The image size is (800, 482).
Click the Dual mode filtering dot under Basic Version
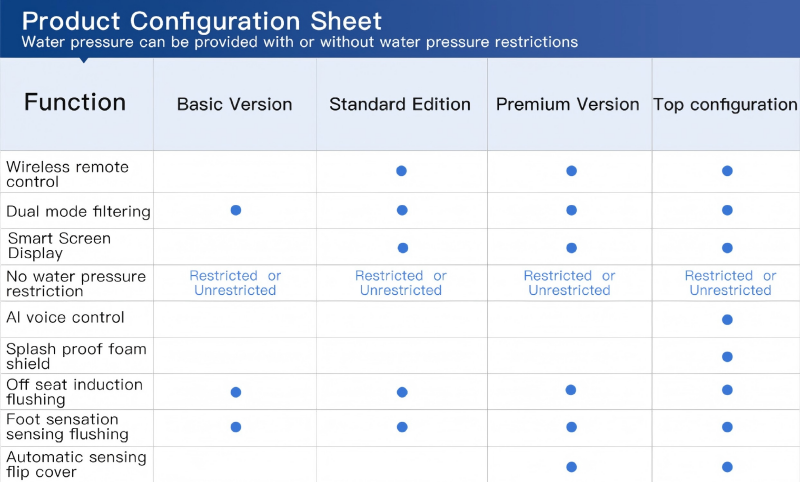[x=236, y=210]
